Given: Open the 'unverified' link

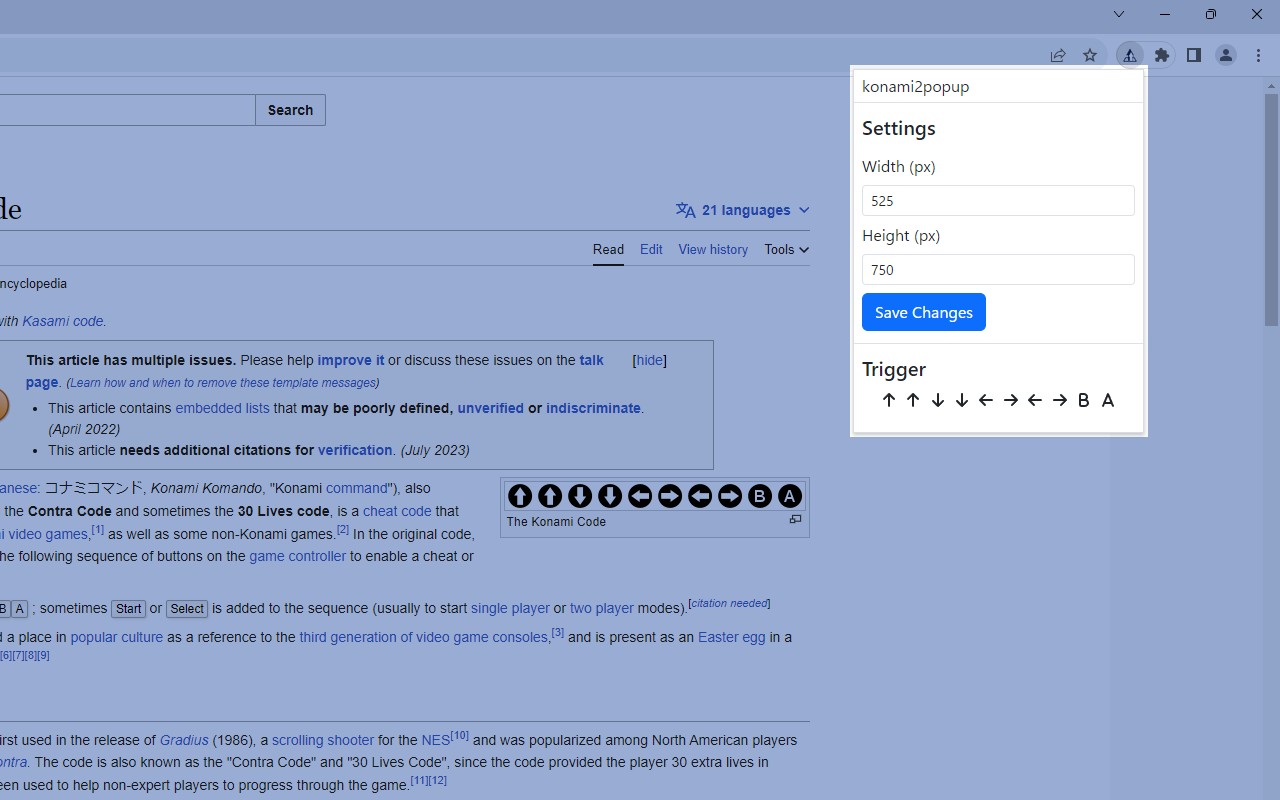Looking at the screenshot, I should click(490, 408).
